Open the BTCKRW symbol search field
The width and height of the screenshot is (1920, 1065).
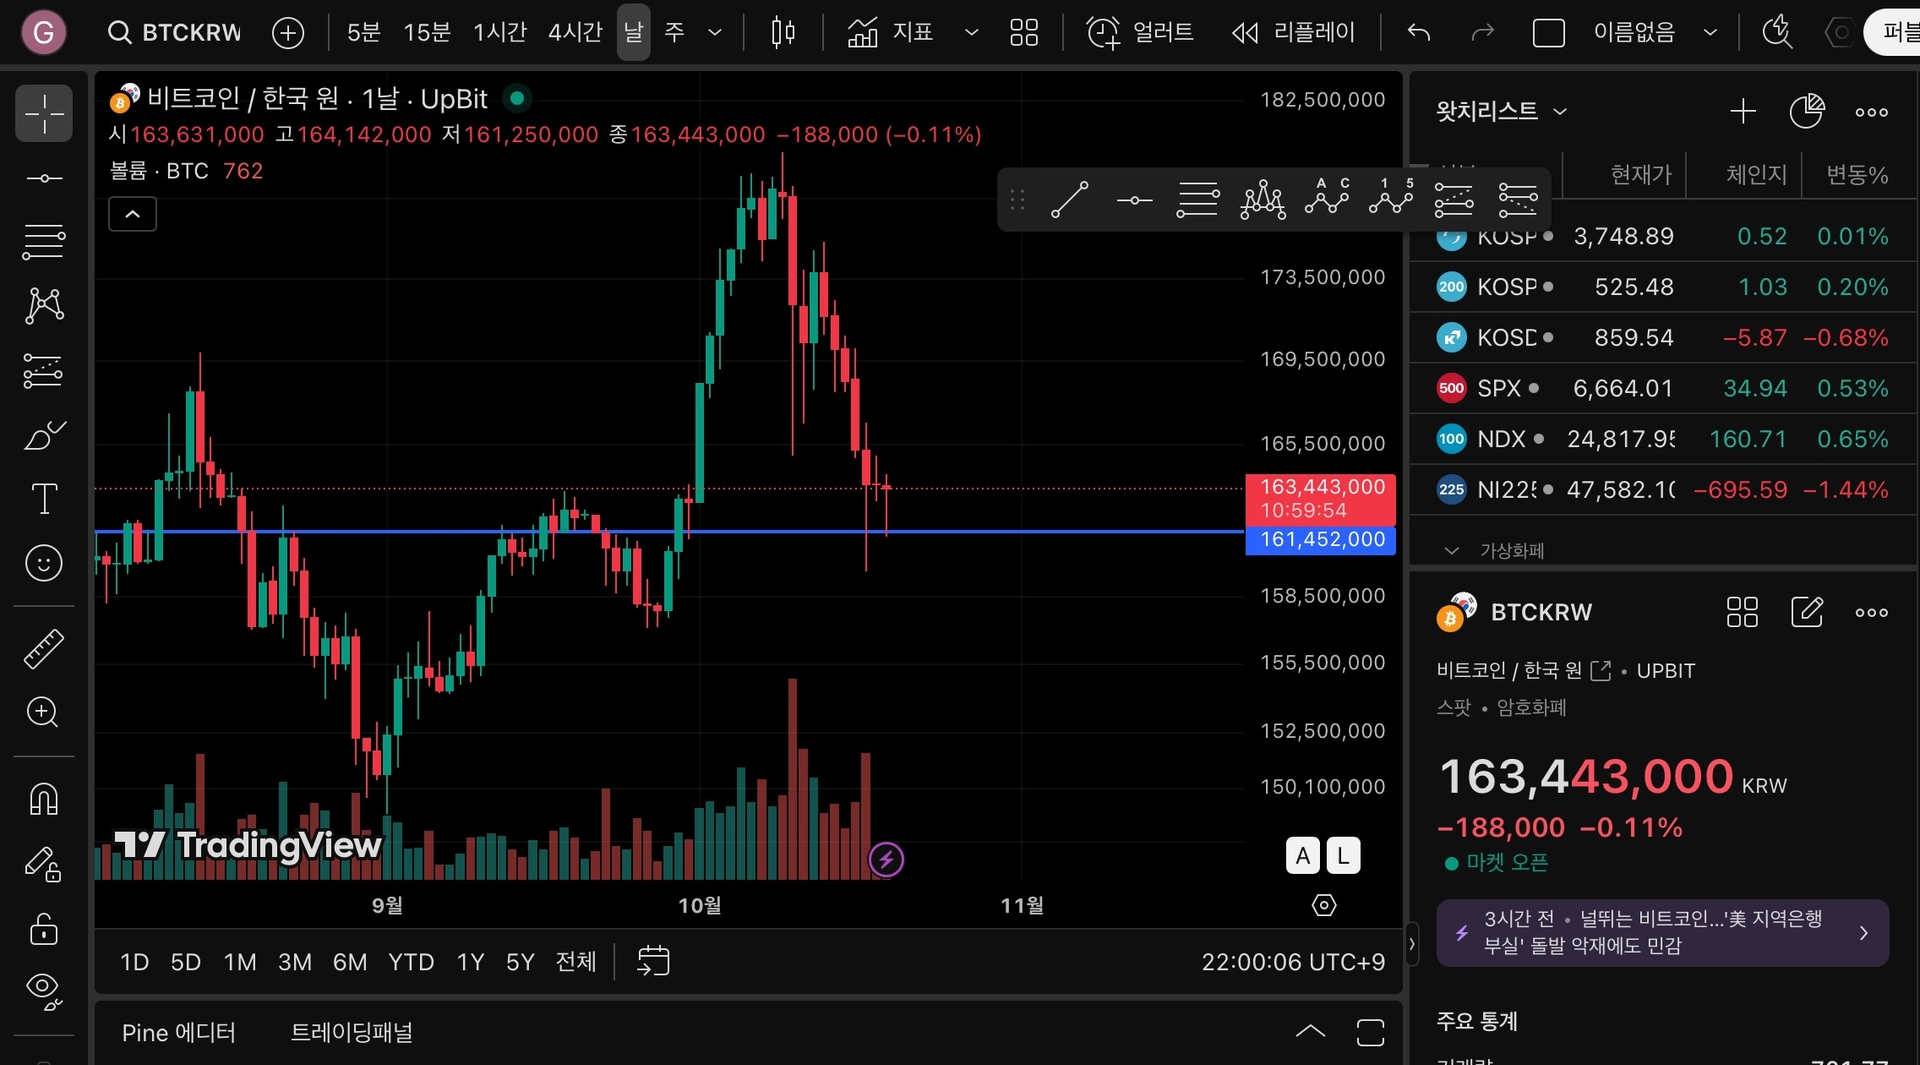click(x=176, y=33)
